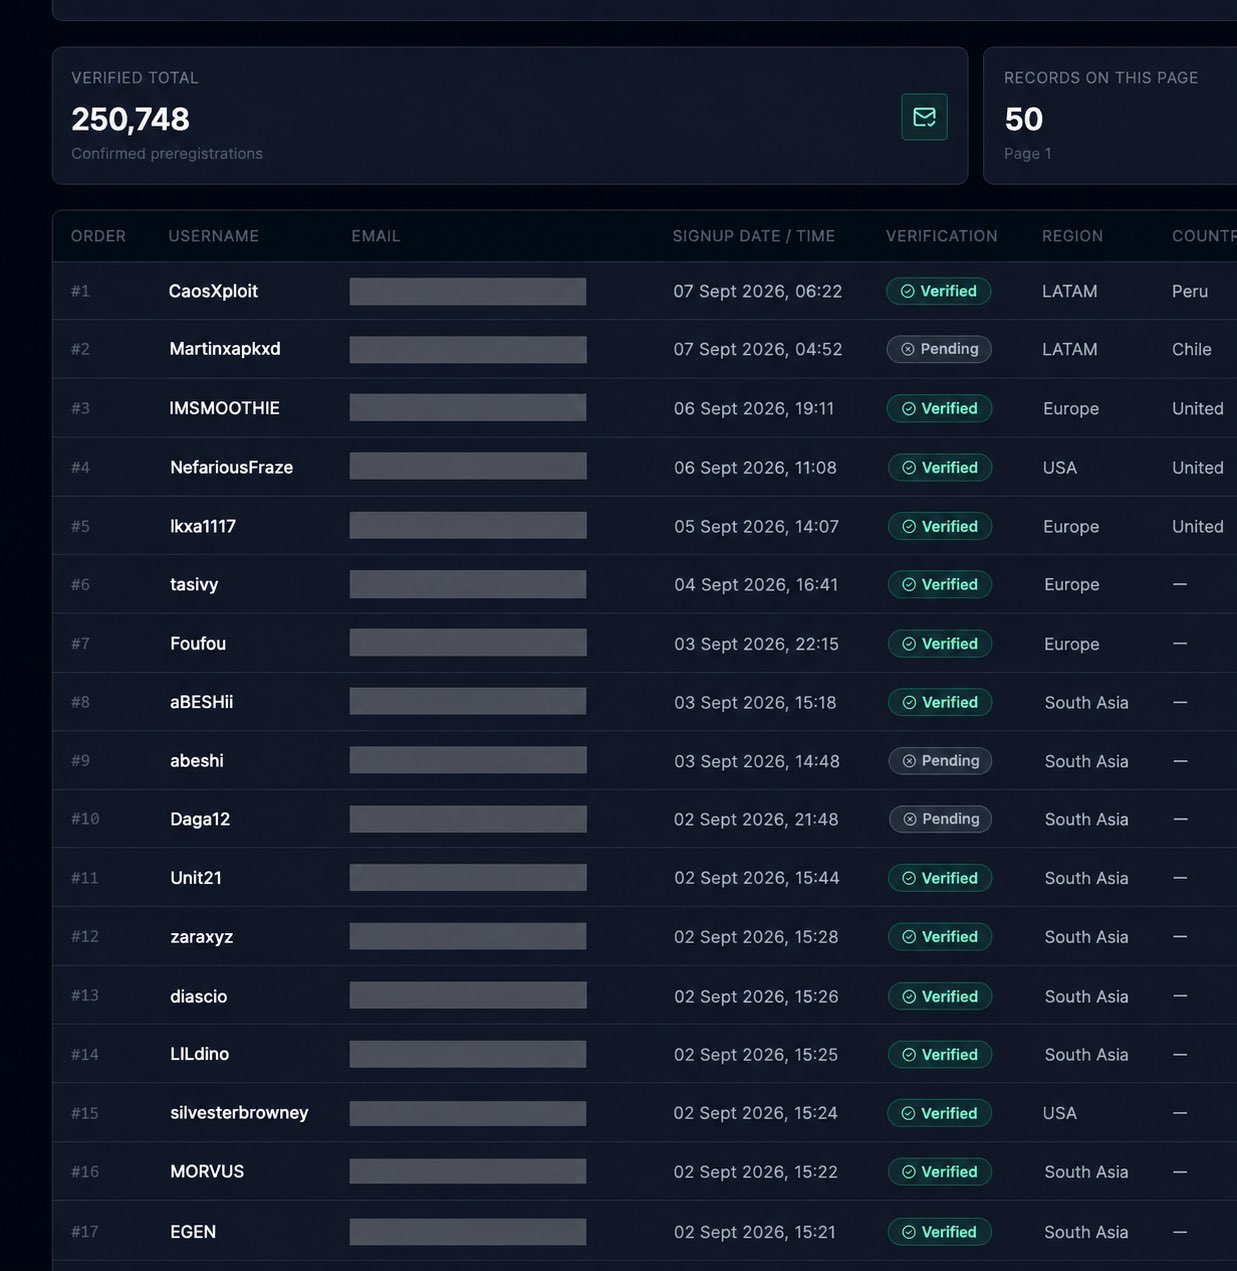This screenshot has height=1271, width=1237.
Task: Click the EMAIL column header
Action: coord(376,236)
